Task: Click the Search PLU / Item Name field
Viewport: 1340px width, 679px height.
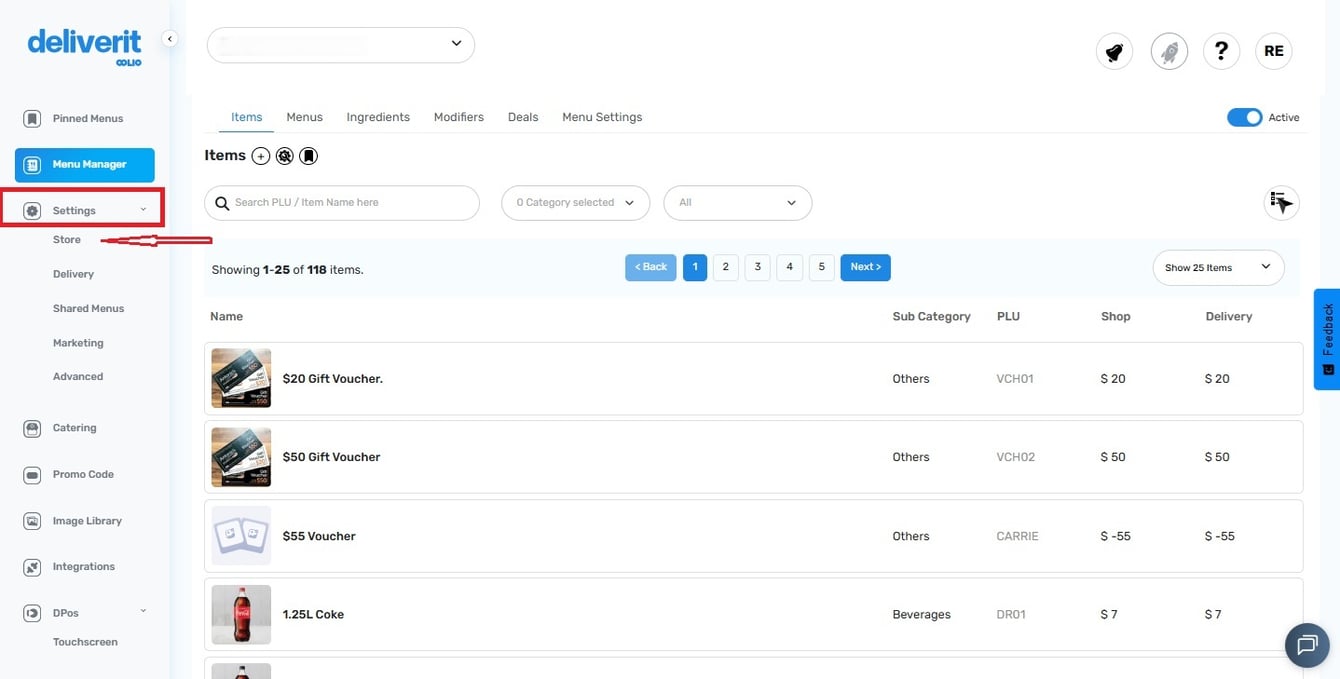Action: pyautogui.click(x=342, y=203)
